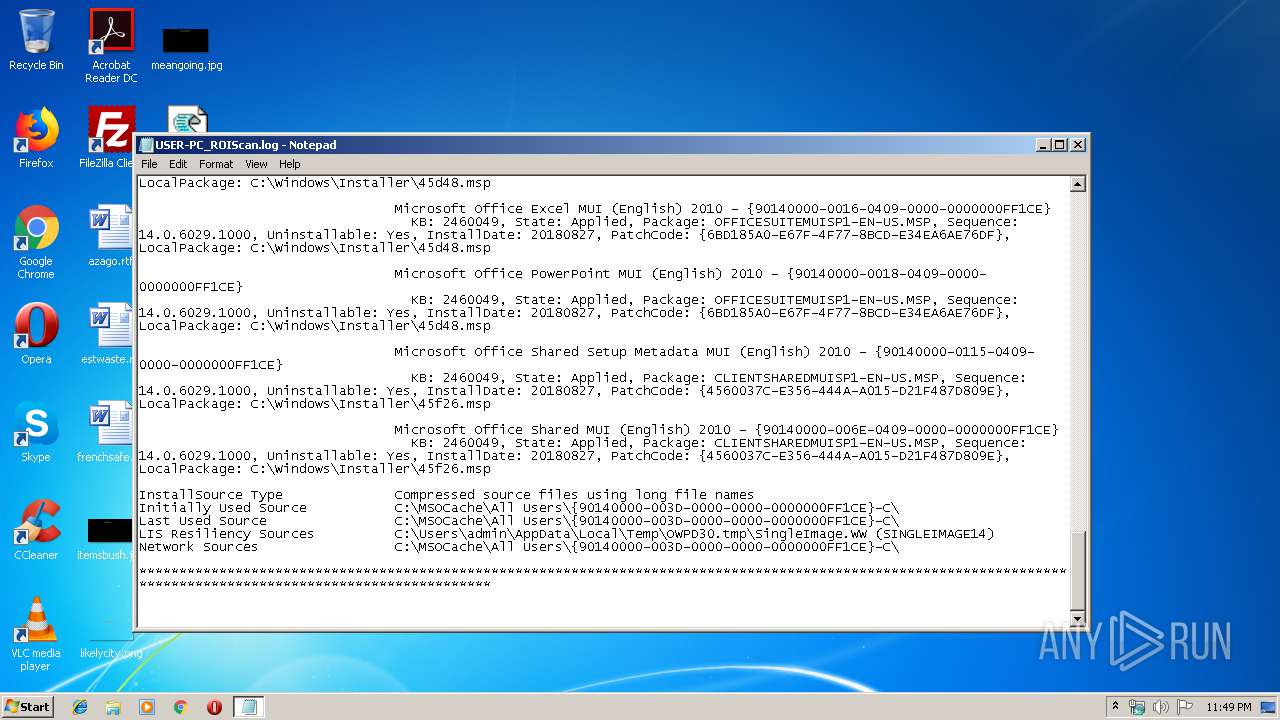Click the last "LocalPackage: C:\Windows\Installer\45f26.msp" line
Screen dimensions: 1280x720
pyautogui.click(x=315, y=469)
